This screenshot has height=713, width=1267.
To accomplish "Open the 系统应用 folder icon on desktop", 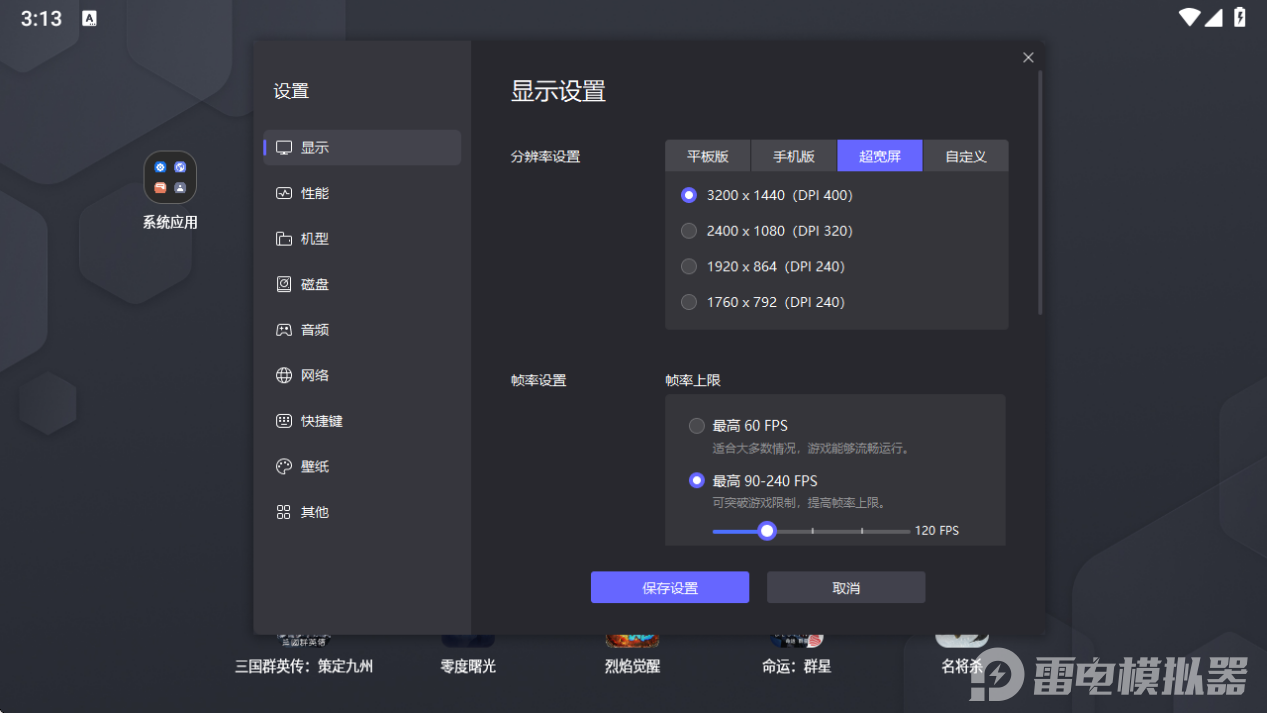I will 170,178.
